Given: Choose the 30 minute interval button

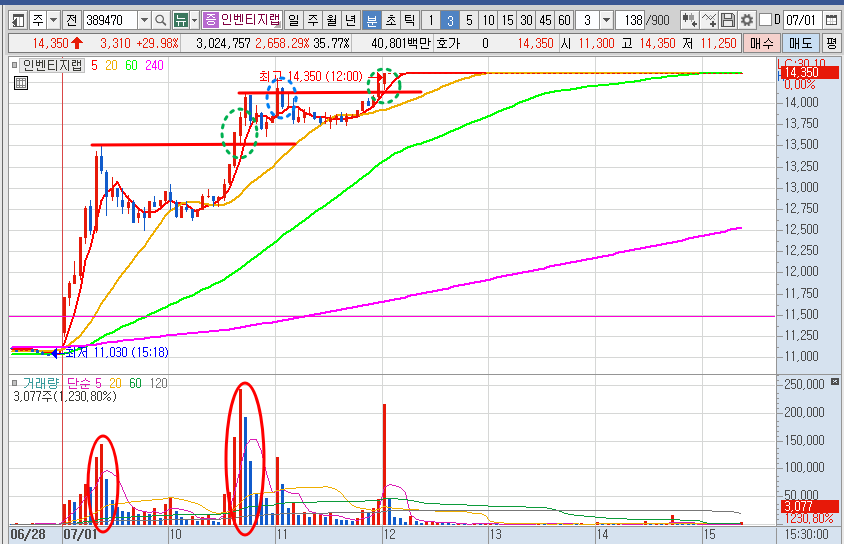Looking at the screenshot, I should pos(526,20).
